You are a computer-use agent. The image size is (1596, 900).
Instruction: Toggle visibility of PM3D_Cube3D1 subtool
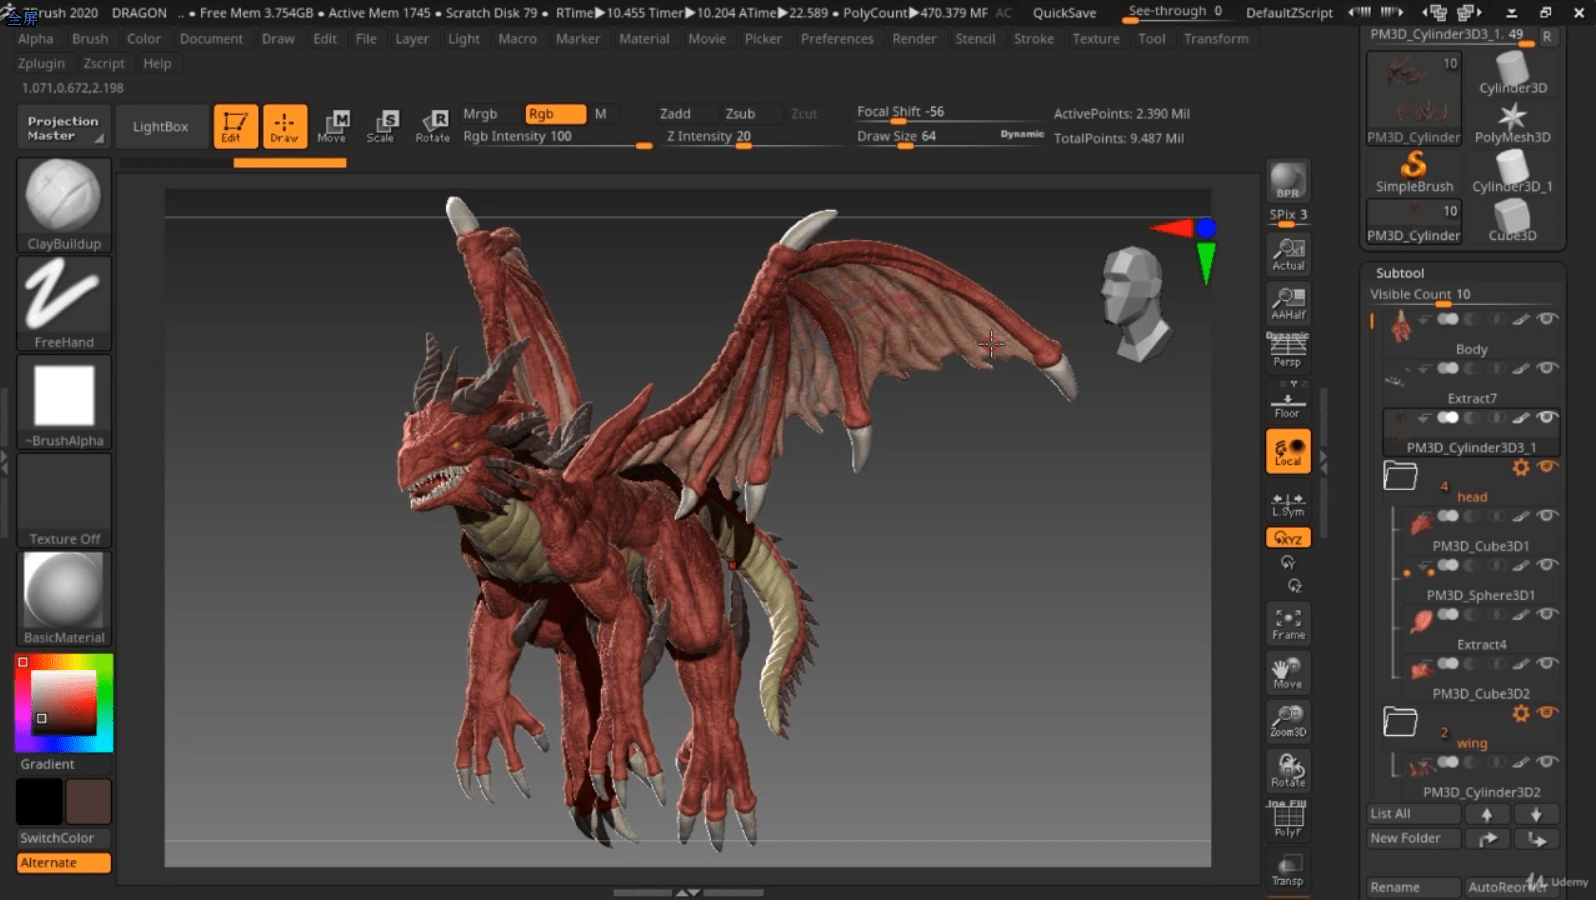pyautogui.click(x=1547, y=516)
